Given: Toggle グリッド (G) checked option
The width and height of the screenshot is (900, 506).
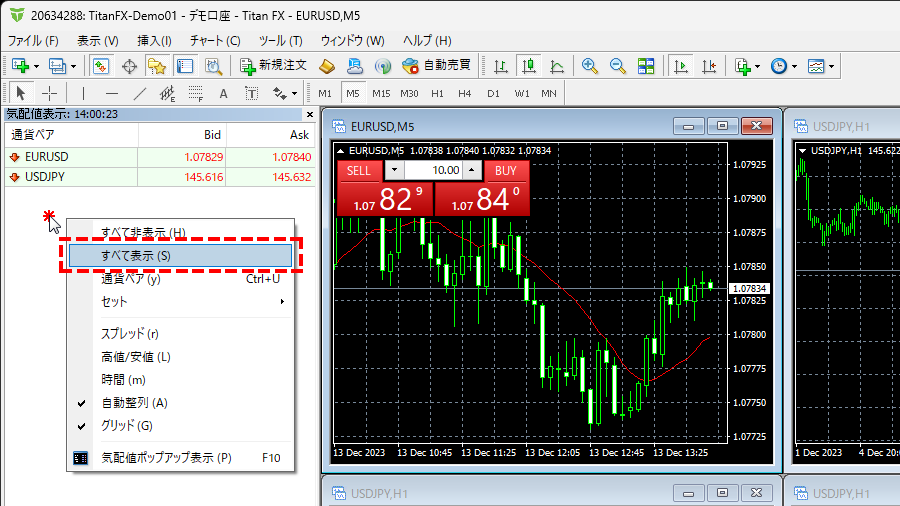Looking at the screenshot, I should (x=181, y=426).
